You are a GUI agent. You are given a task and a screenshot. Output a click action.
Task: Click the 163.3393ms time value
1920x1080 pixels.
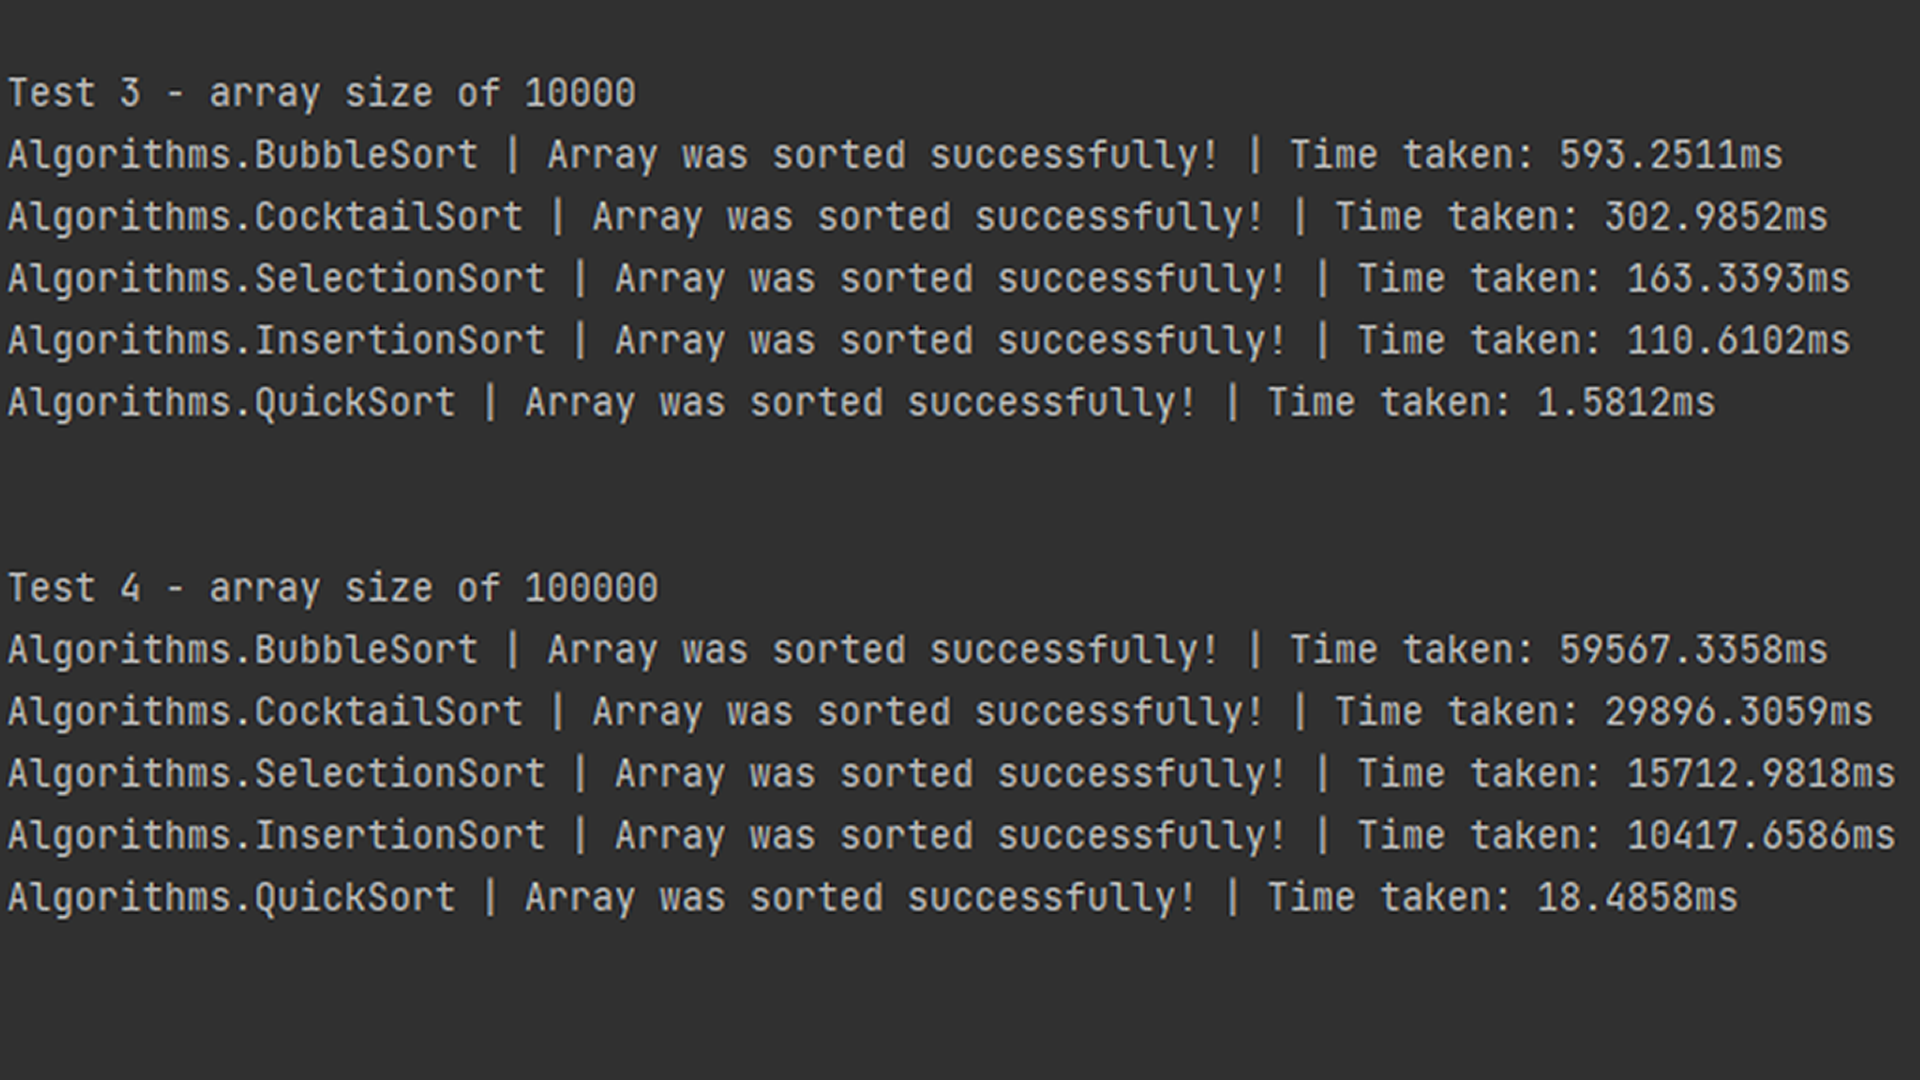pyautogui.click(x=1738, y=279)
